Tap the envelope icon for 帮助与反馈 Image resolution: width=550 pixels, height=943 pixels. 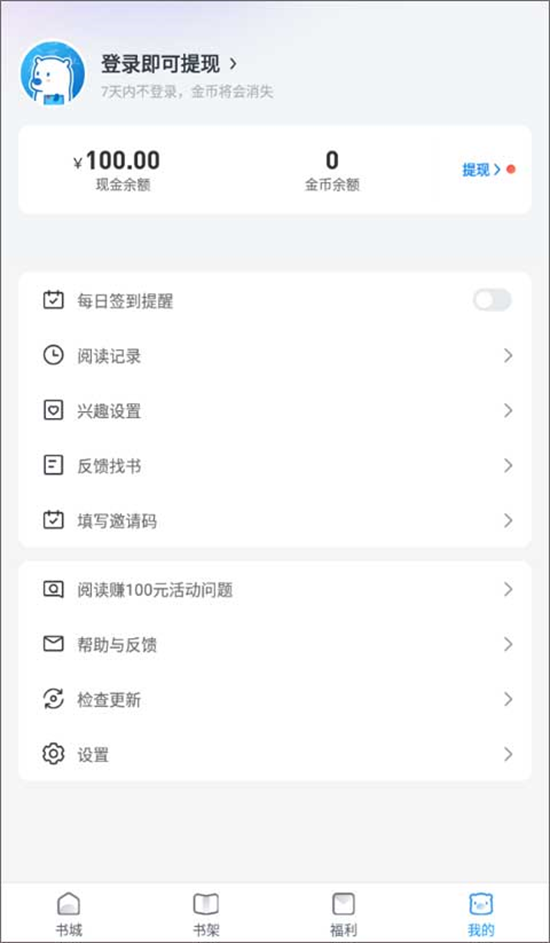click(x=53, y=644)
